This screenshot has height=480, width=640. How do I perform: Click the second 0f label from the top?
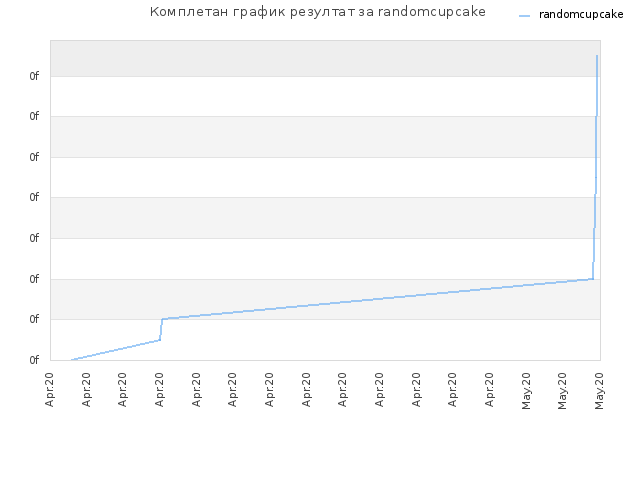[34, 116]
